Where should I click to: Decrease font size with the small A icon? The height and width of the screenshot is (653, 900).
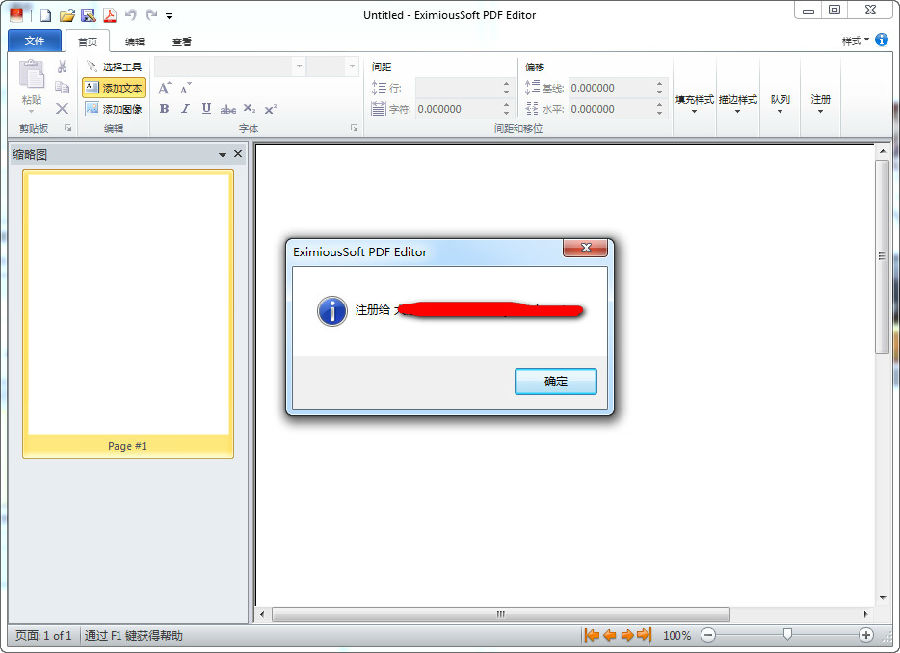(185, 88)
